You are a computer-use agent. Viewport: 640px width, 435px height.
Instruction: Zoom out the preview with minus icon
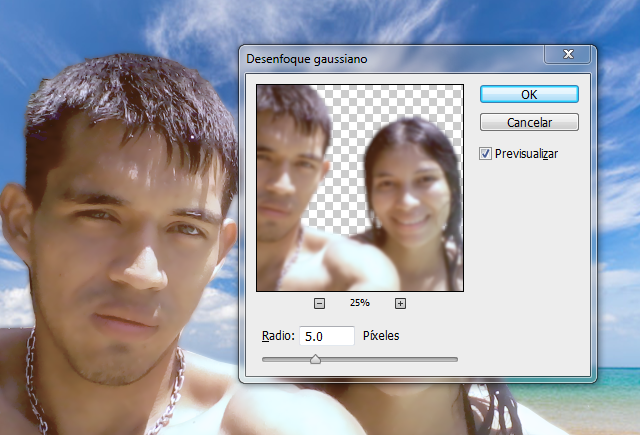[x=319, y=303]
